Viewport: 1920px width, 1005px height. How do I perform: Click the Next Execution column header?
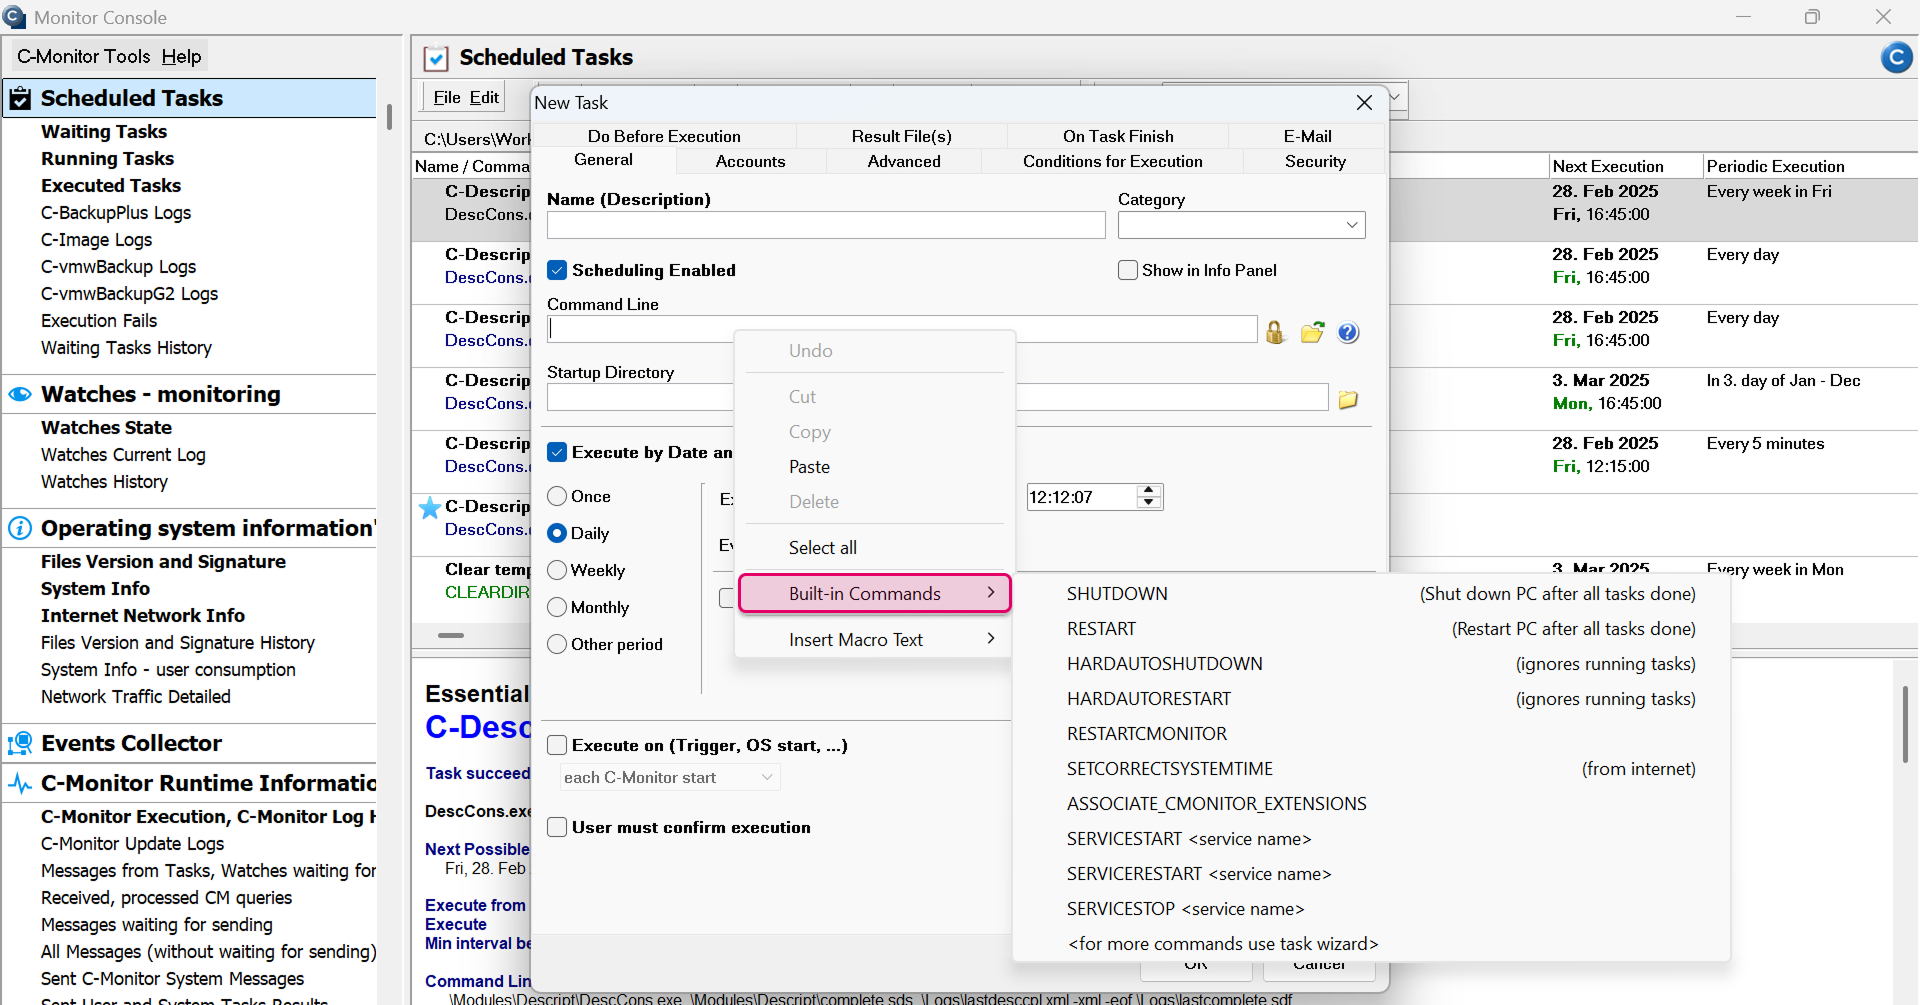coord(1626,166)
